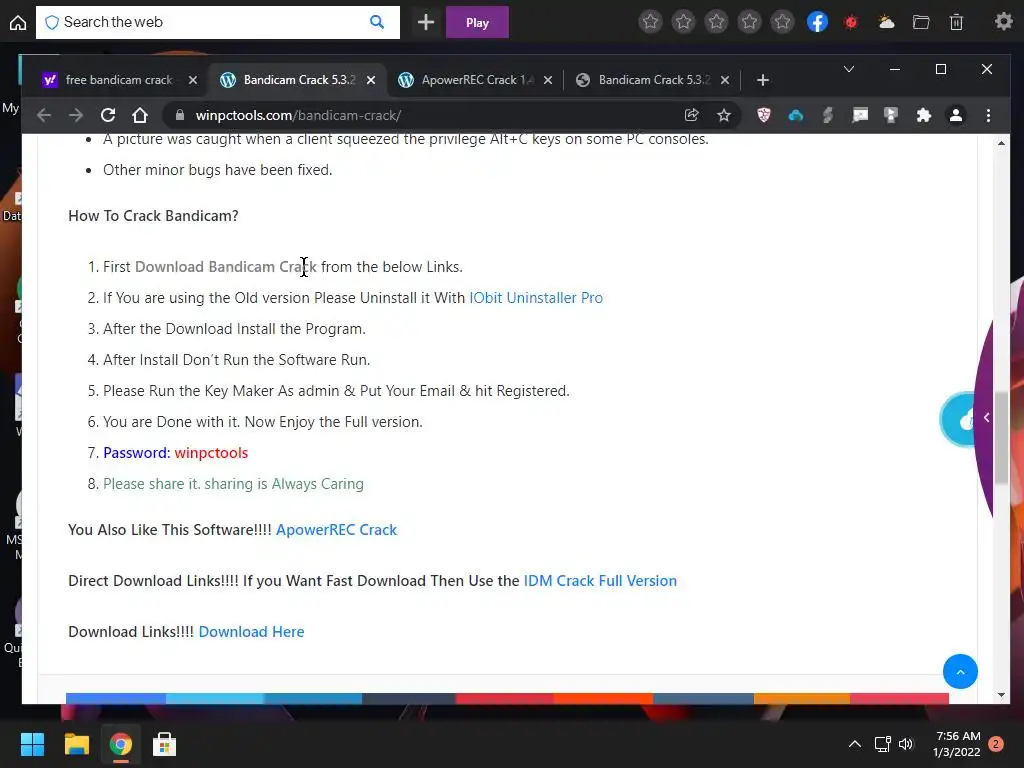This screenshot has width=1024, height=768.
Task: Close the 'free bandicam crack' tab
Action: point(193,80)
